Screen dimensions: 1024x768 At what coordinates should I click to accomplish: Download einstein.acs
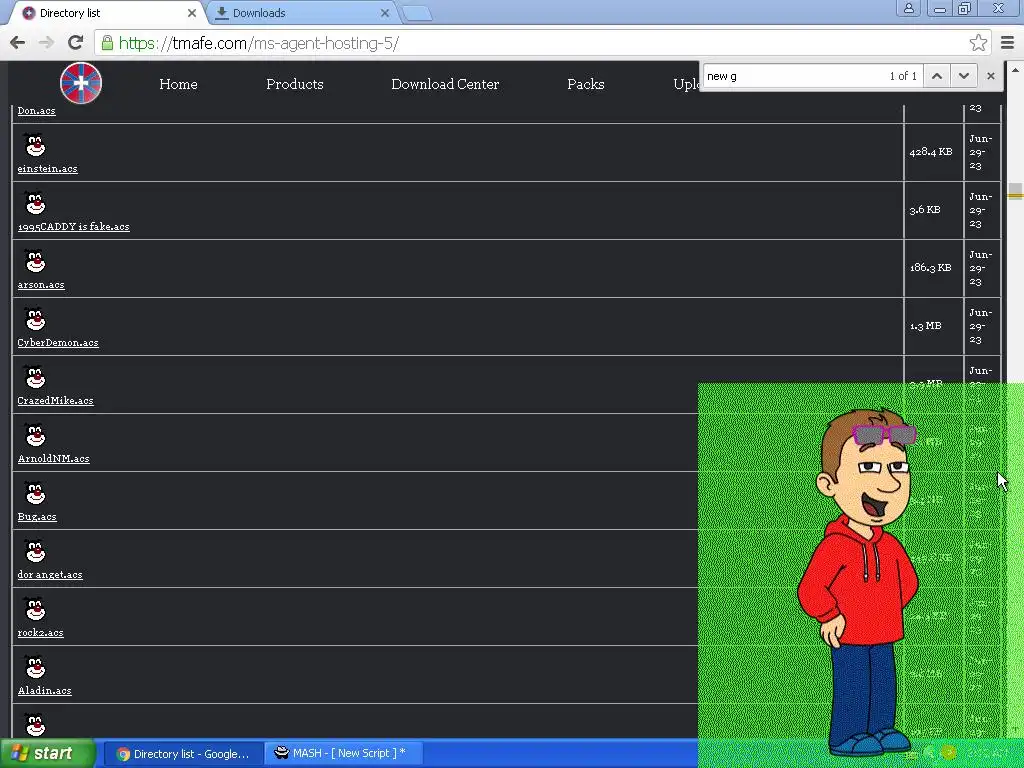(48, 168)
